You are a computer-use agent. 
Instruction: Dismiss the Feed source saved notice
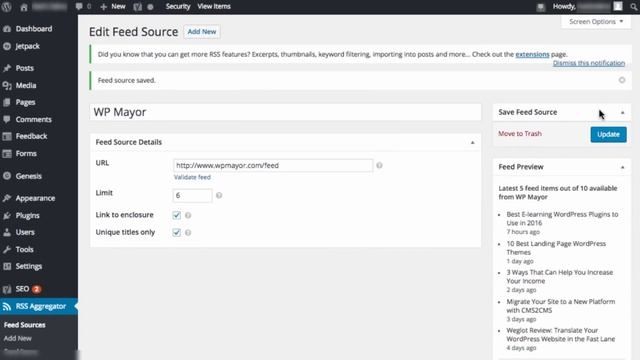click(622, 80)
